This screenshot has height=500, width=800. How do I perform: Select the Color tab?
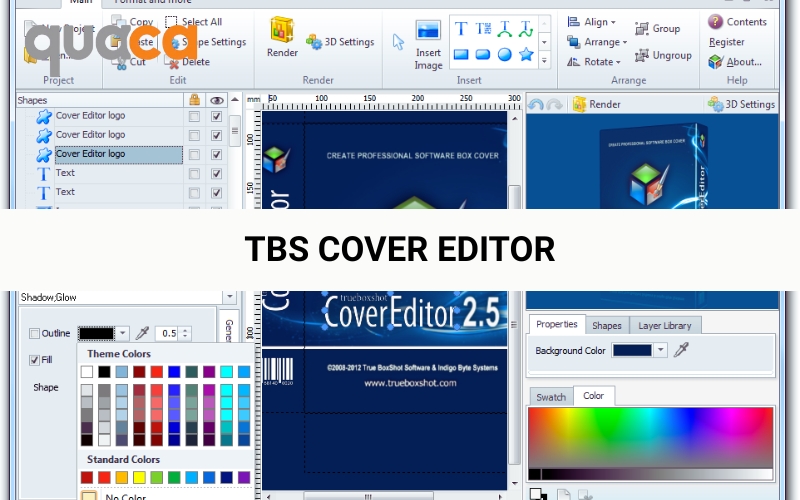click(x=593, y=395)
